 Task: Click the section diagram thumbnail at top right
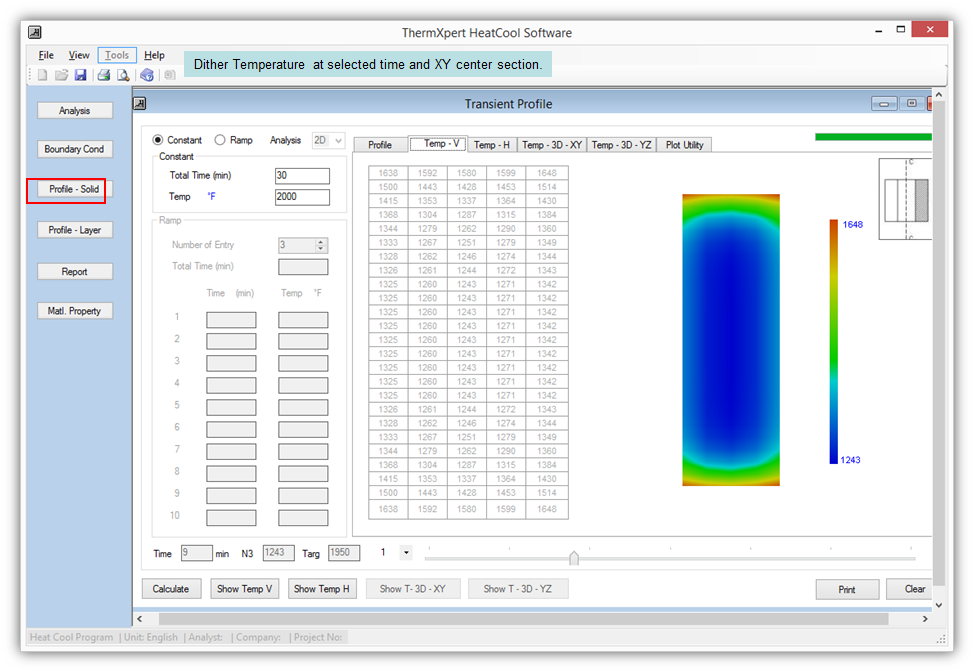(906, 199)
